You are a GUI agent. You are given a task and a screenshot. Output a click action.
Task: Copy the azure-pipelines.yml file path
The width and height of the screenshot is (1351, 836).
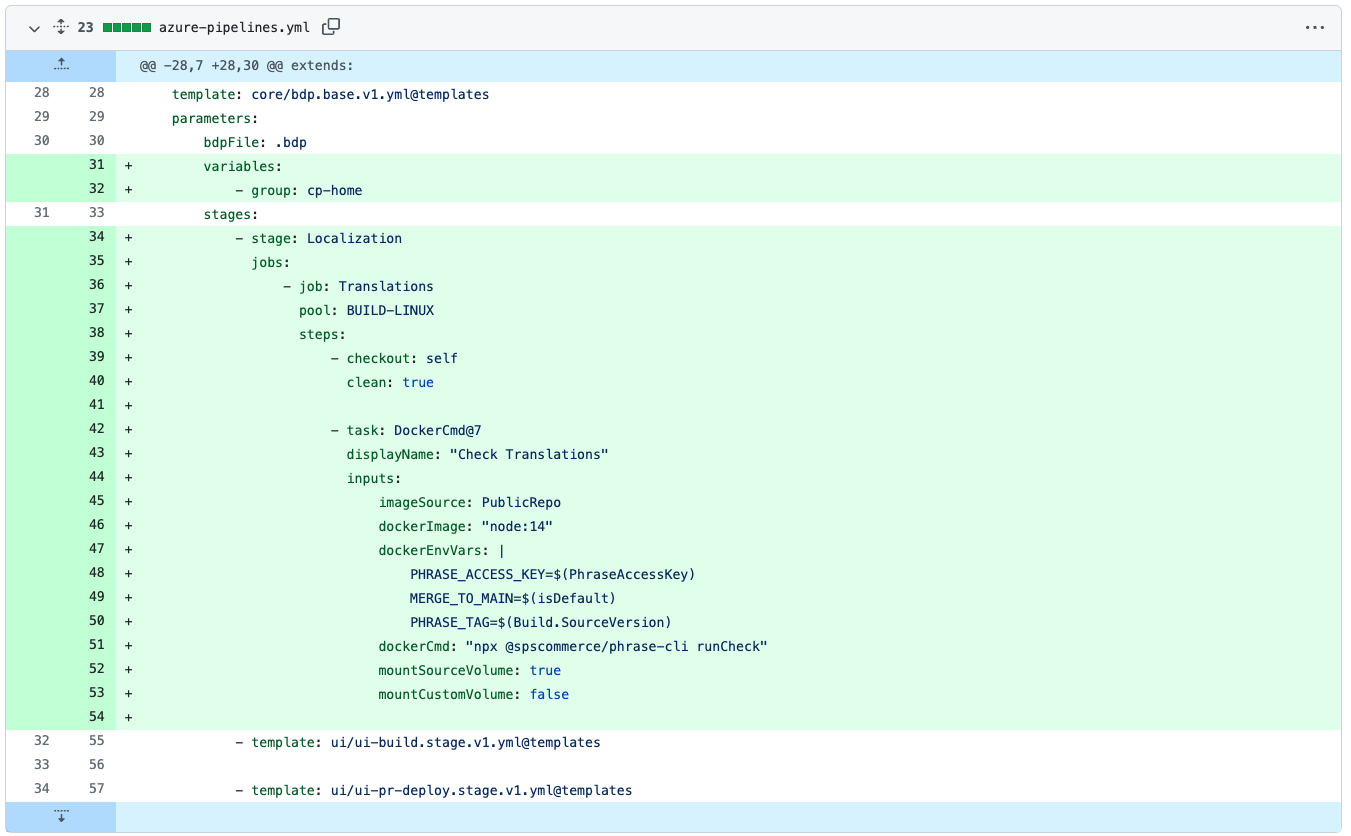tap(332, 27)
